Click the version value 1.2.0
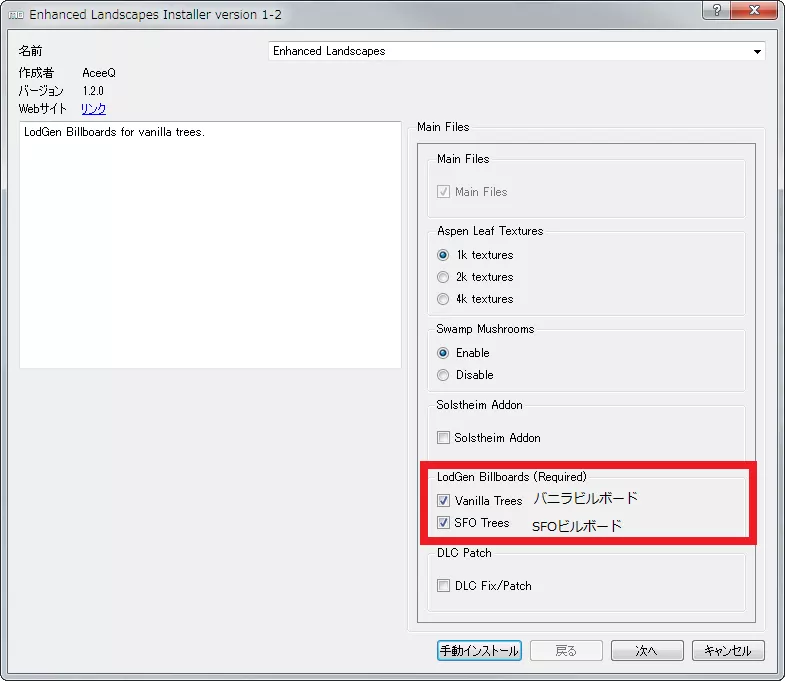The image size is (785, 681). tap(93, 91)
